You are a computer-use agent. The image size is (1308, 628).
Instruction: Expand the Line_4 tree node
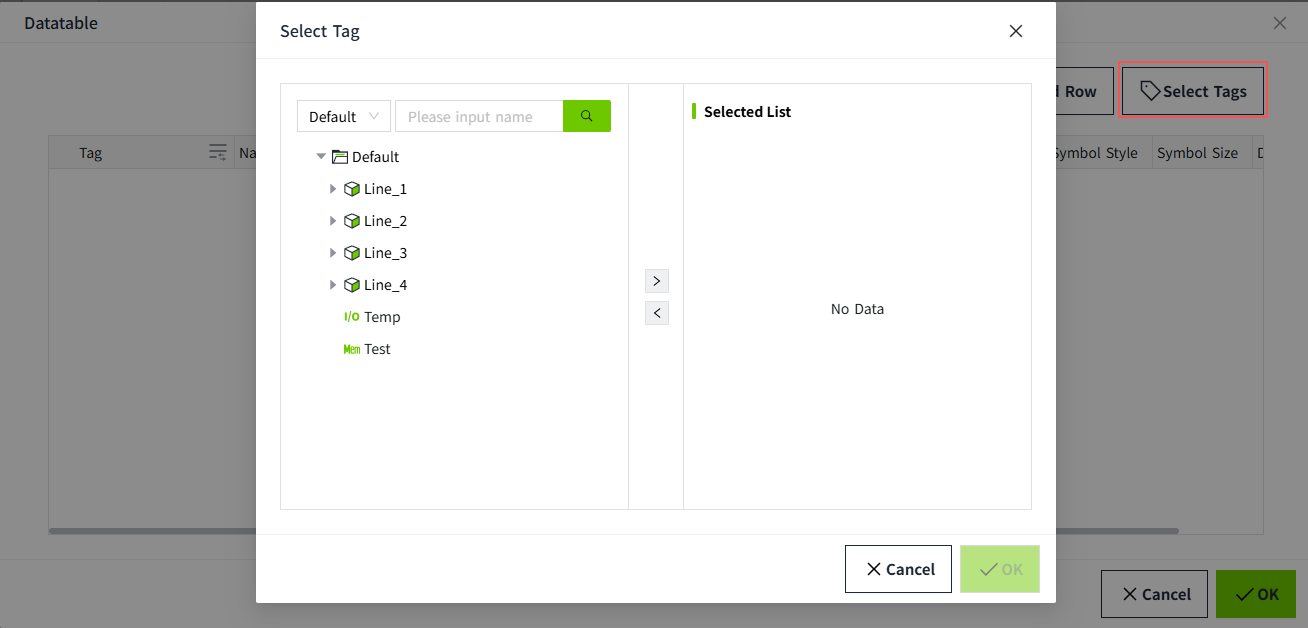tap(333, 285)
